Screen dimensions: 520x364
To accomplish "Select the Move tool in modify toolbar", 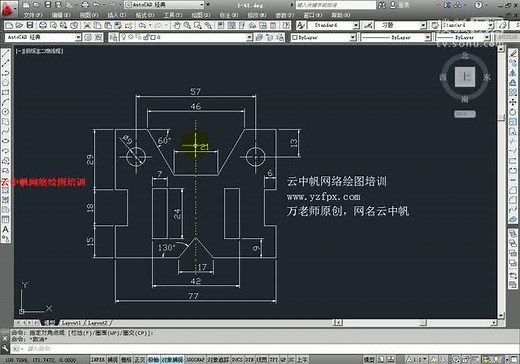I will tap(513, 102).
